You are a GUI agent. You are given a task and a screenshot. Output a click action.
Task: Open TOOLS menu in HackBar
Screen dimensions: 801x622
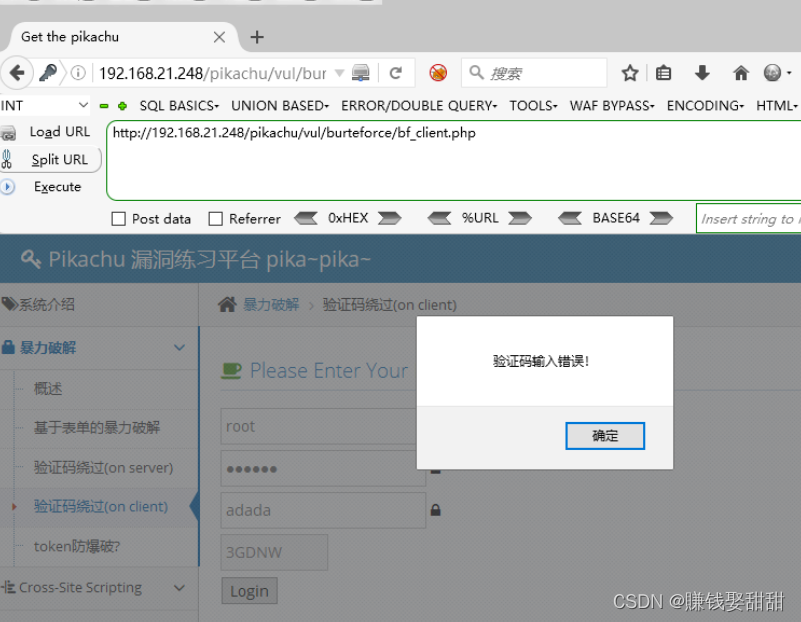[x=533, y=106]
